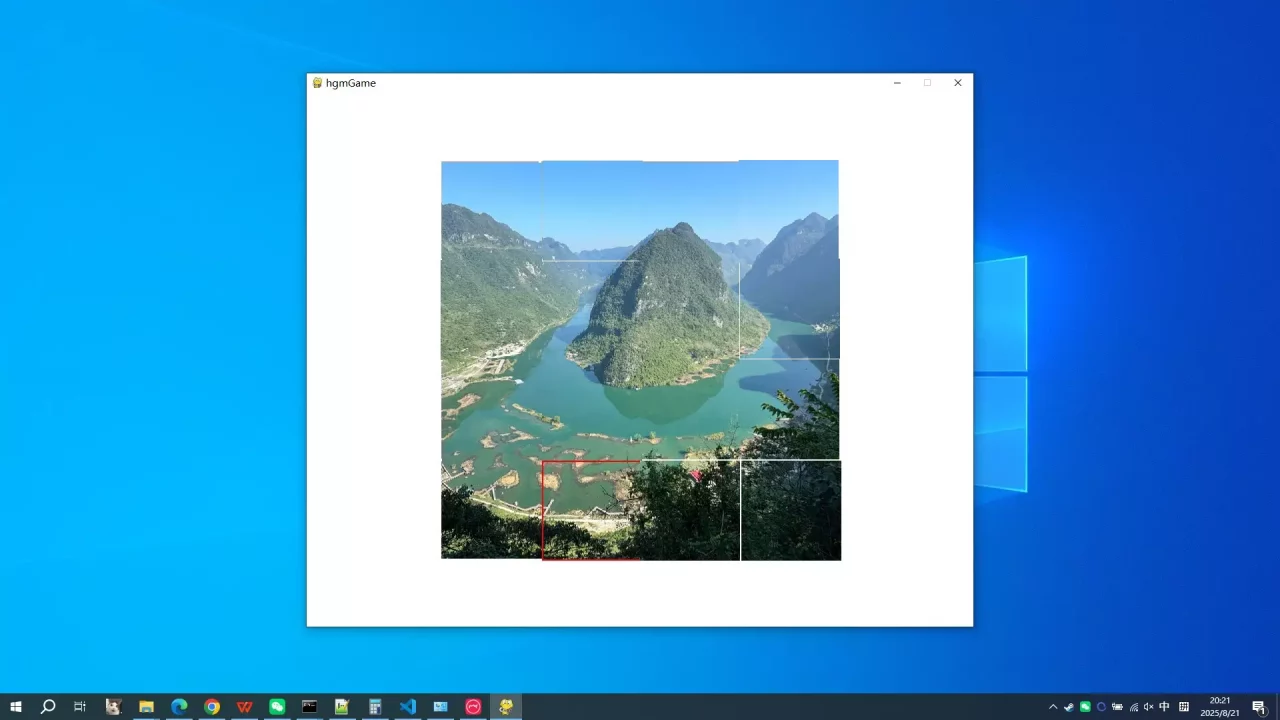Open File Explorer
Viewport: 1280px width, 720px height.
(146, 707)
